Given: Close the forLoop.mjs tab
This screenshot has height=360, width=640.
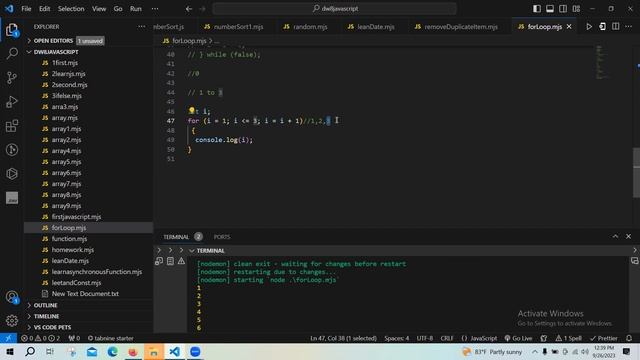Looking at the screenshot, I should 569,27.
